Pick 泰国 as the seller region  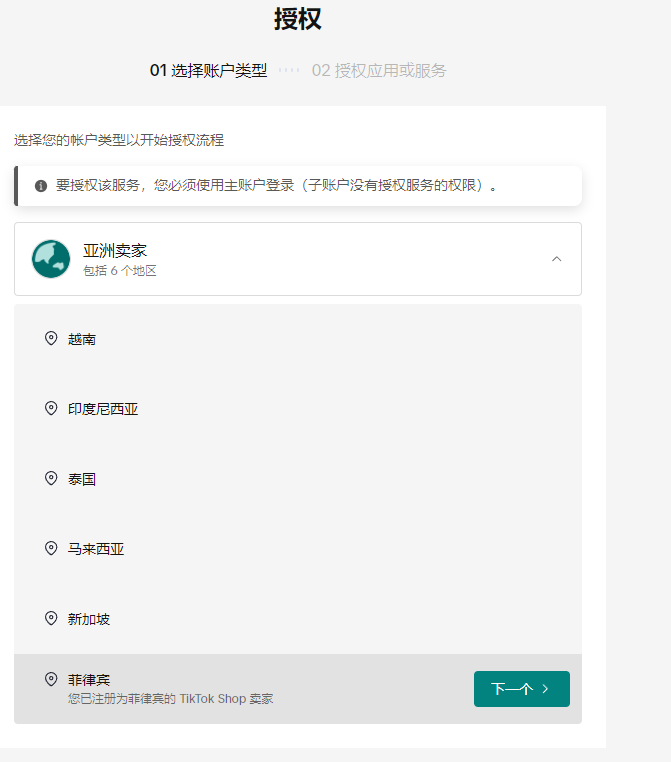(x=82, y=480)
